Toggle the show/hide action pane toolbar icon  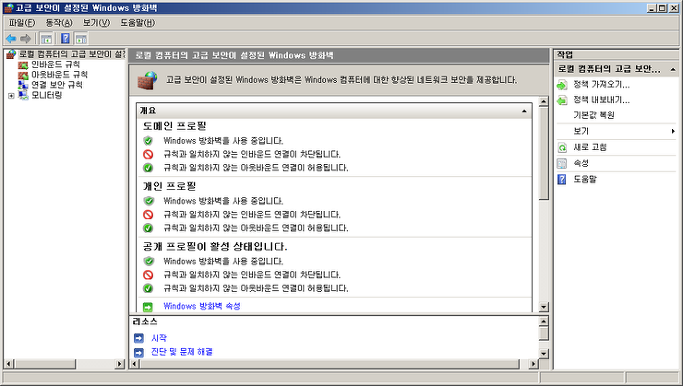point(81,39)
